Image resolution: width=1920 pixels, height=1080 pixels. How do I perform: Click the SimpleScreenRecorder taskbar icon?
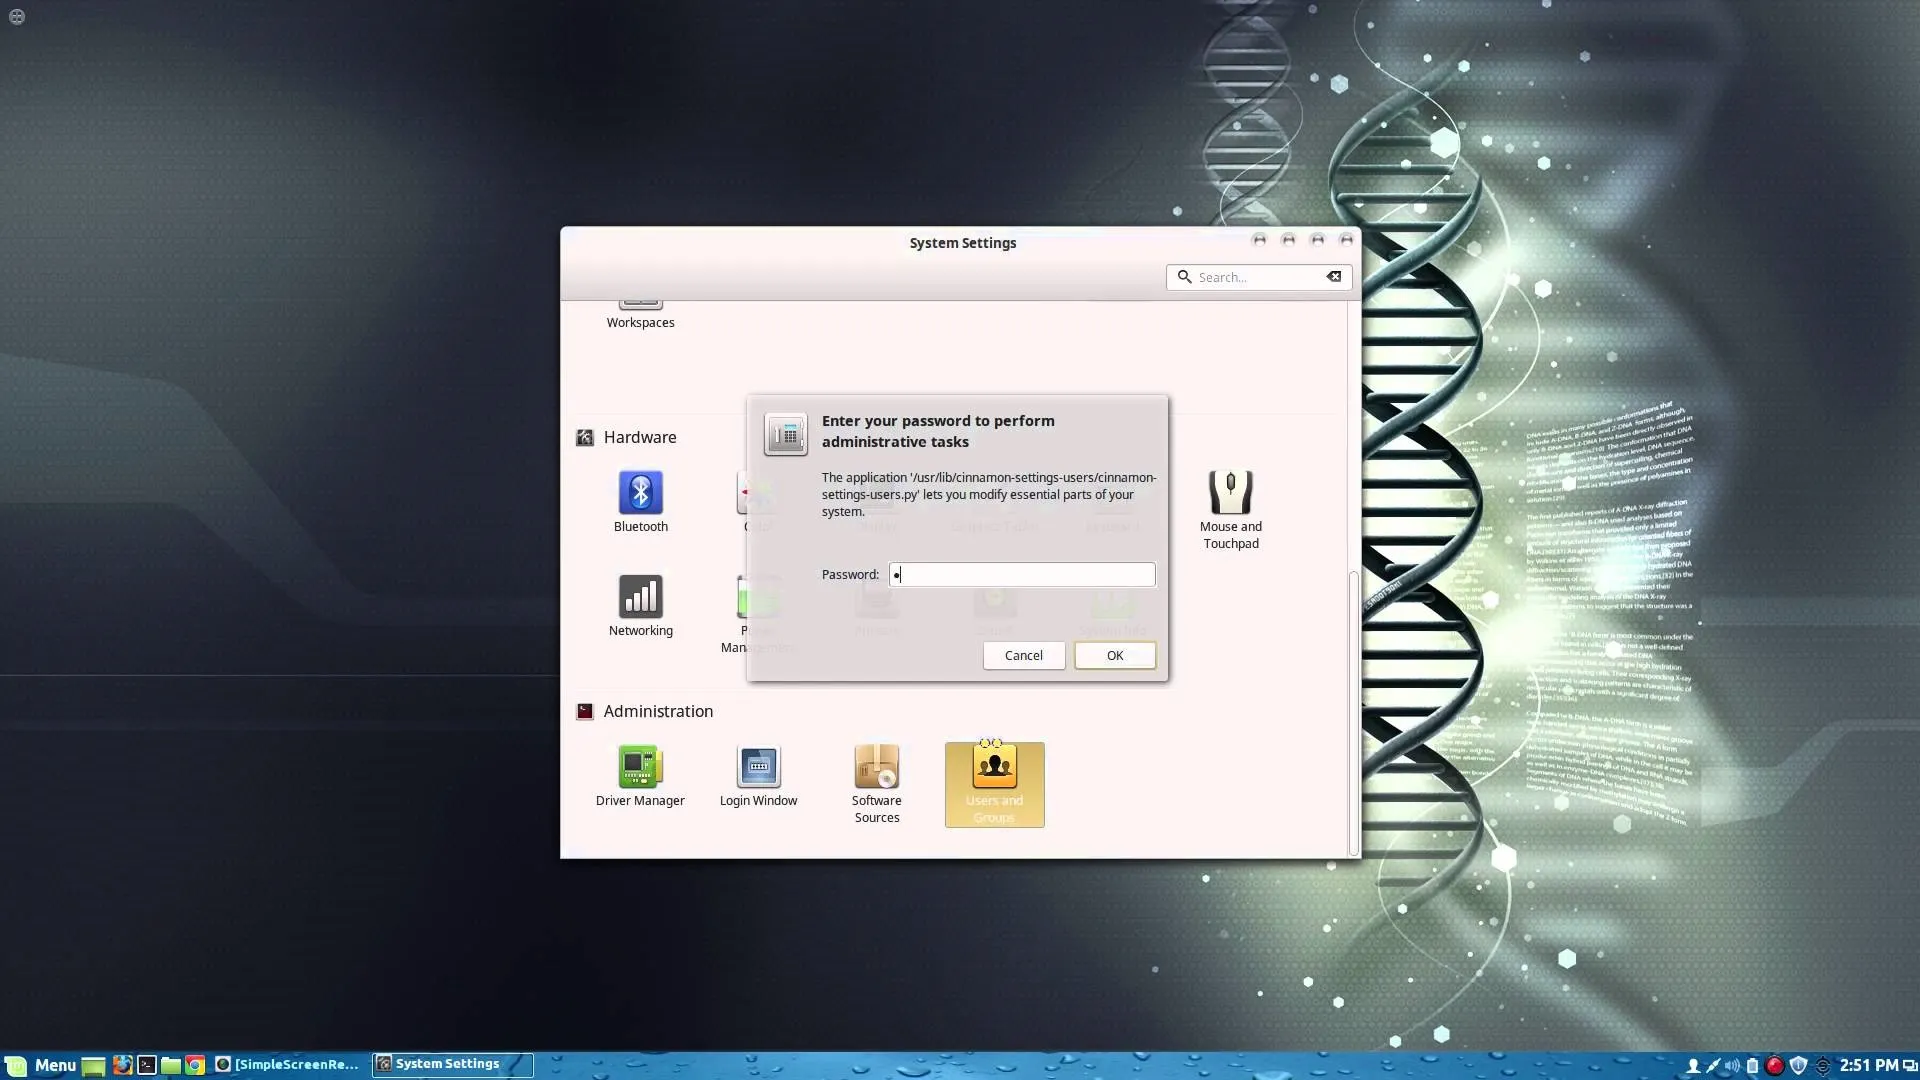(289, 1063)
